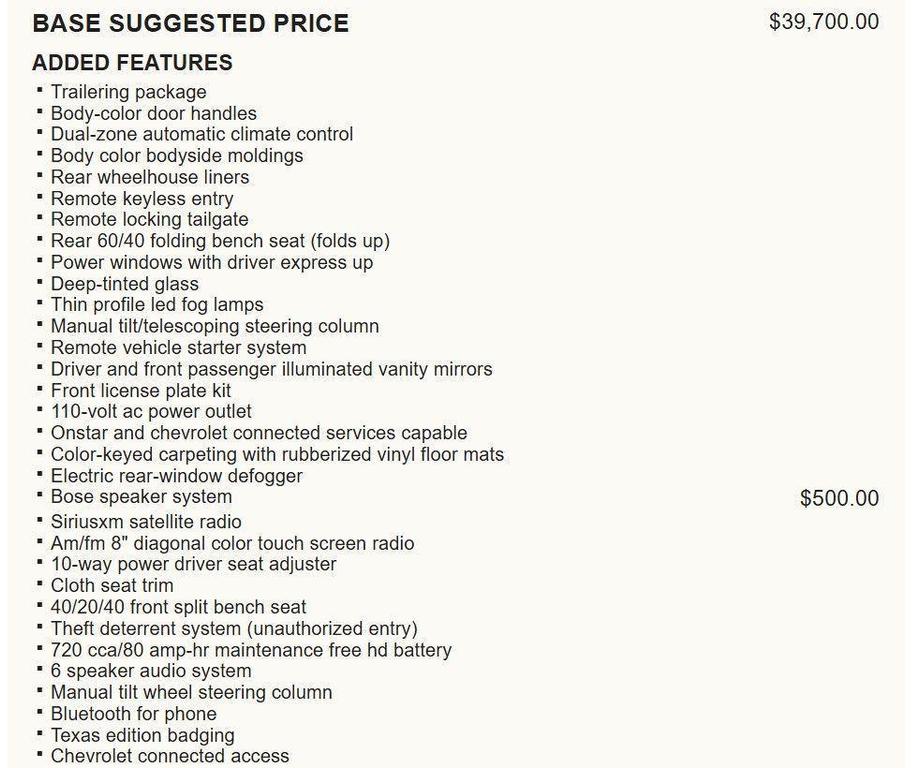This screenshot has height=768, width=919.
Task: Select the 110-volt ac power outlet line
Action: (151, 412)
